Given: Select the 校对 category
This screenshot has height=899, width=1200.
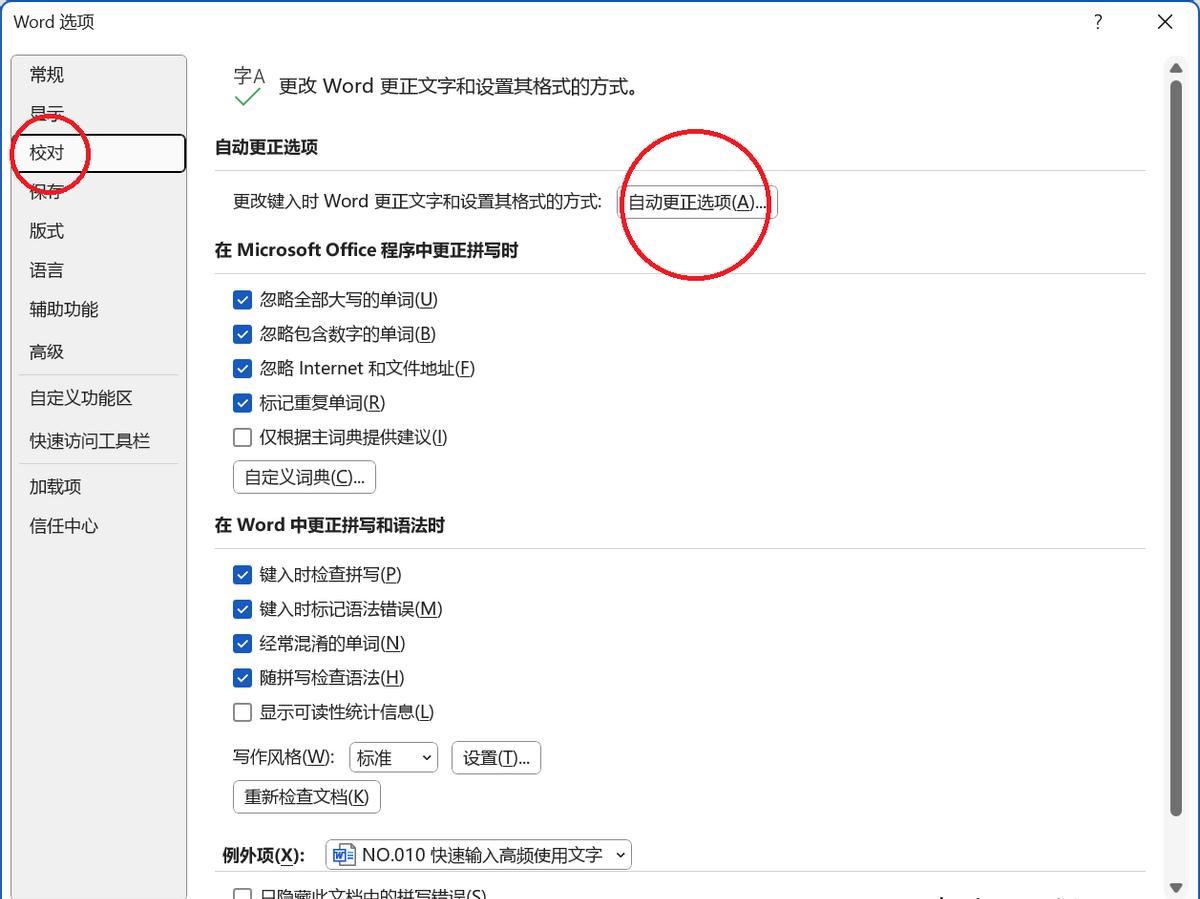Looking at the screenshot, I should [x=98, y=153].
